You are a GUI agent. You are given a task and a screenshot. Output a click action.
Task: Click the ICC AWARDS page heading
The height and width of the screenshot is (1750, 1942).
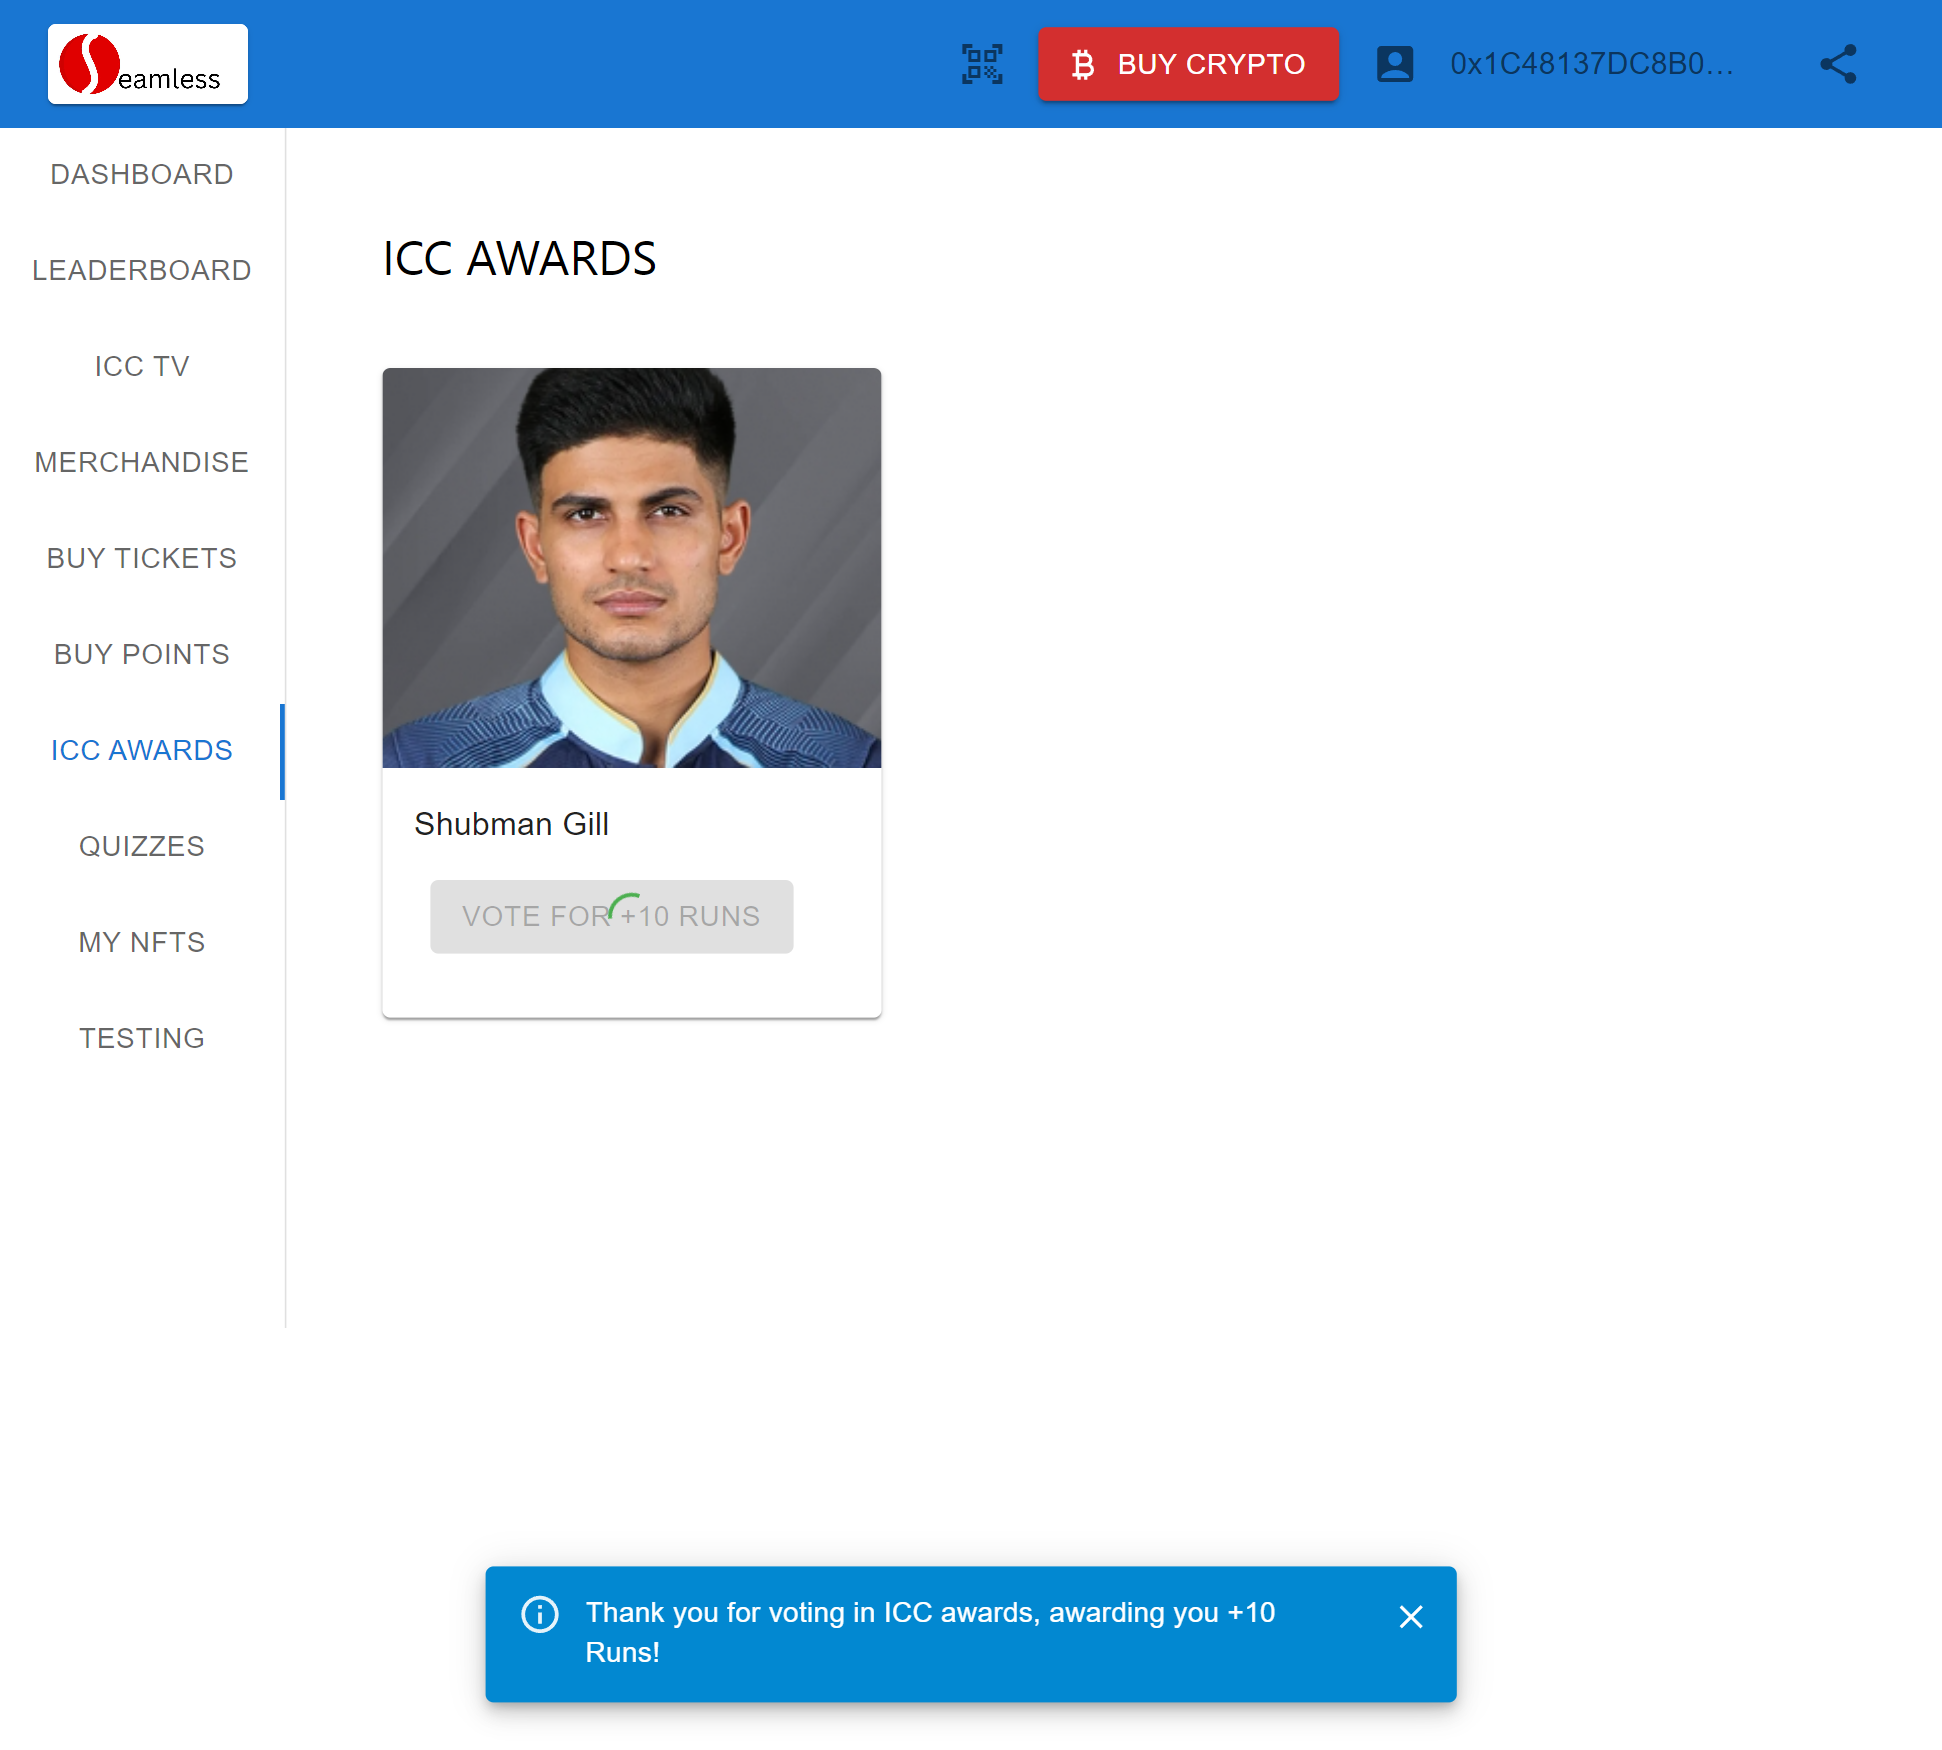[x=519, y=259]
